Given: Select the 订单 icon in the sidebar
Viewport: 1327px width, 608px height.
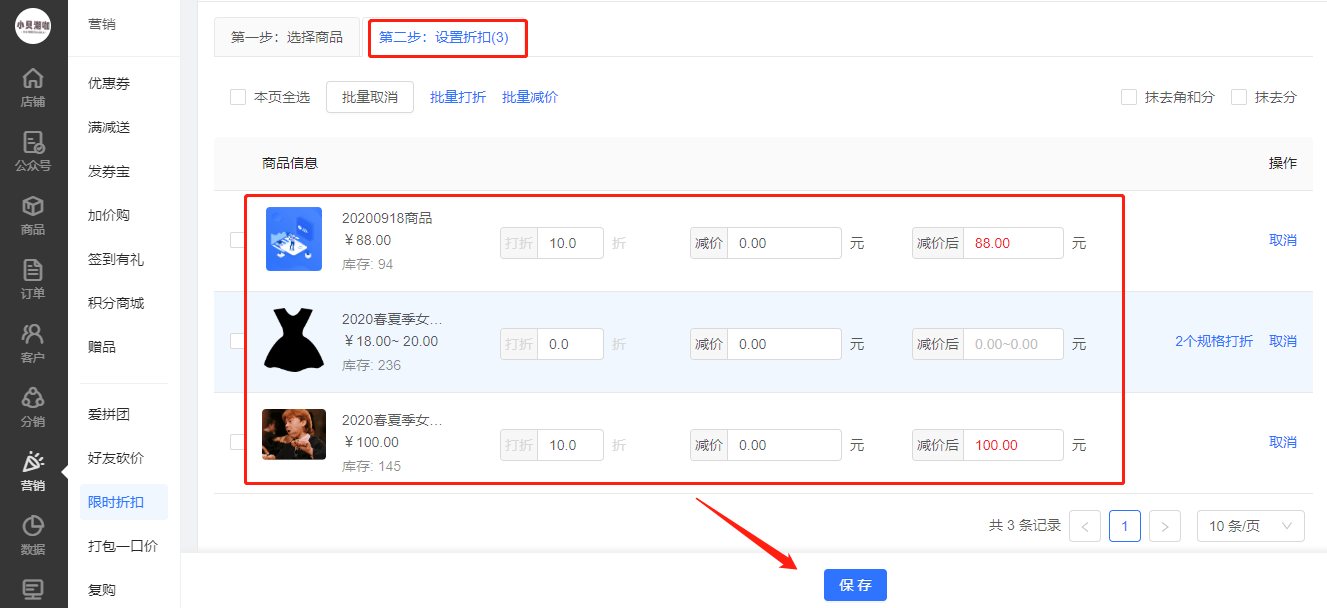Looking at the screenshot, I should [x=33, y=278].
